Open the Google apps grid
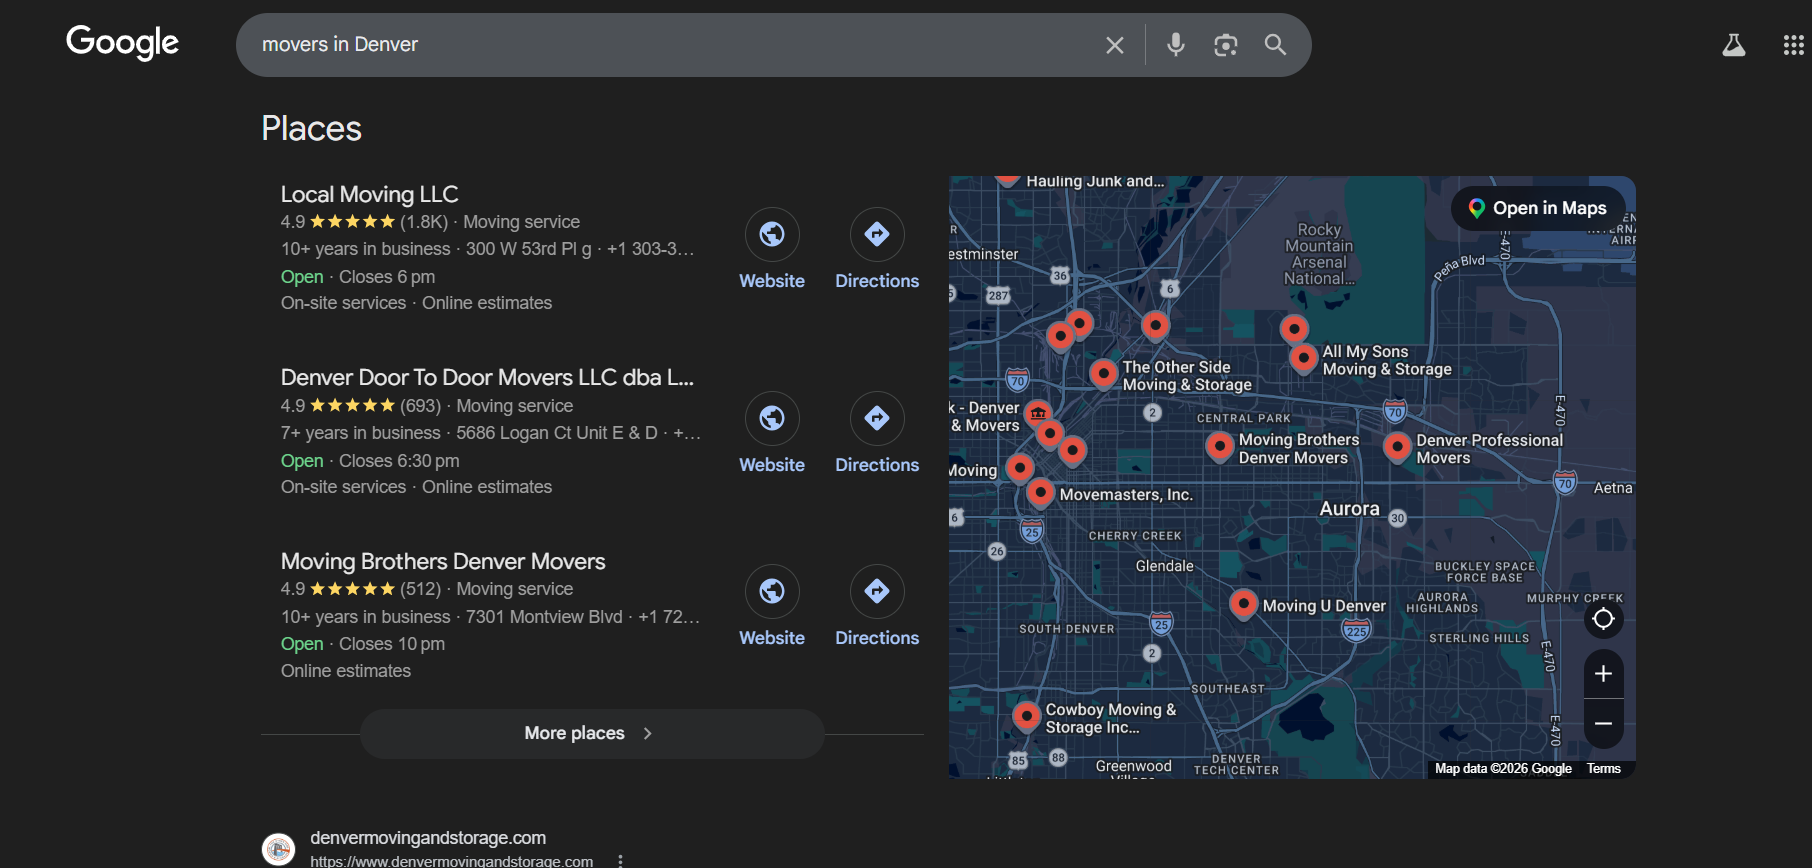This screenshot has height=868, width=1812. point(1794,45)
